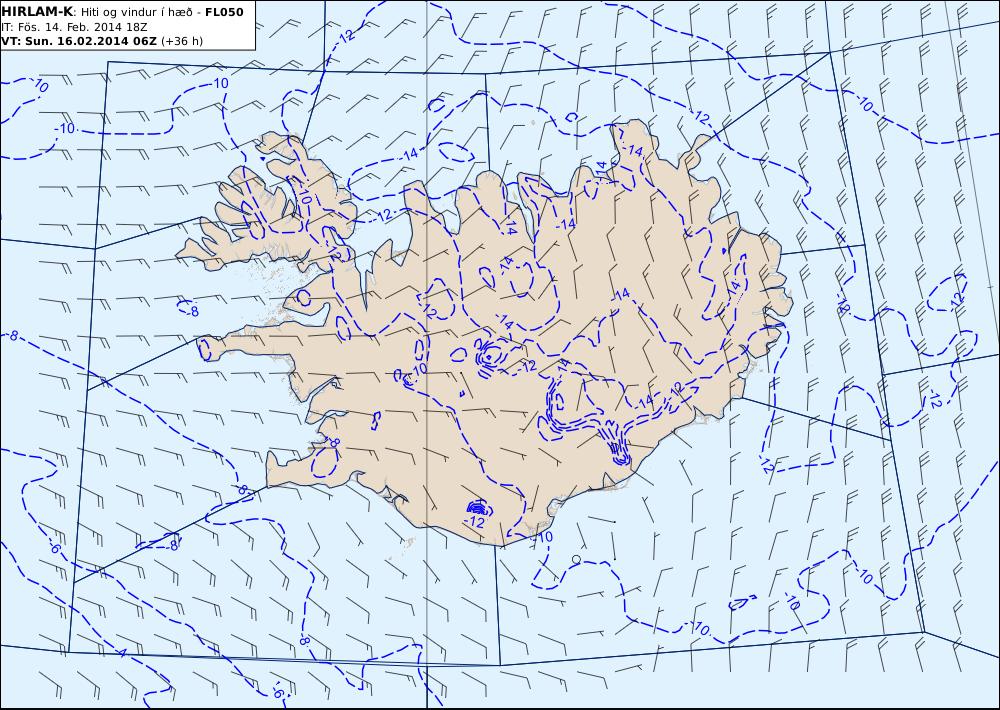Select the 'Hiti og vindur í hæð' caption
This screenshot has width=1000, height=710.
135,12
